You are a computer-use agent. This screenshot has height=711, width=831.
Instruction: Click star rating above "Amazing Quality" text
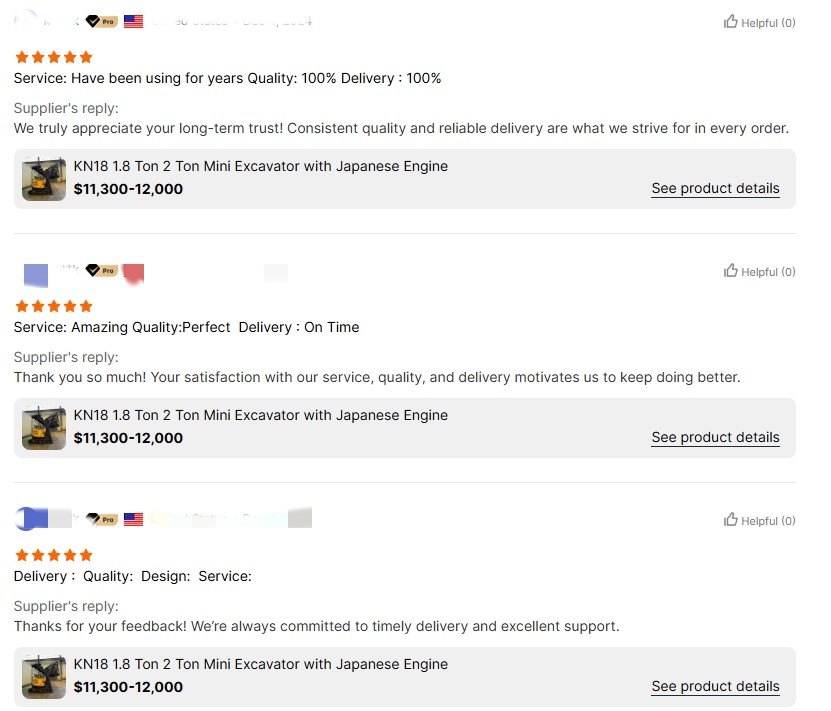53,306
